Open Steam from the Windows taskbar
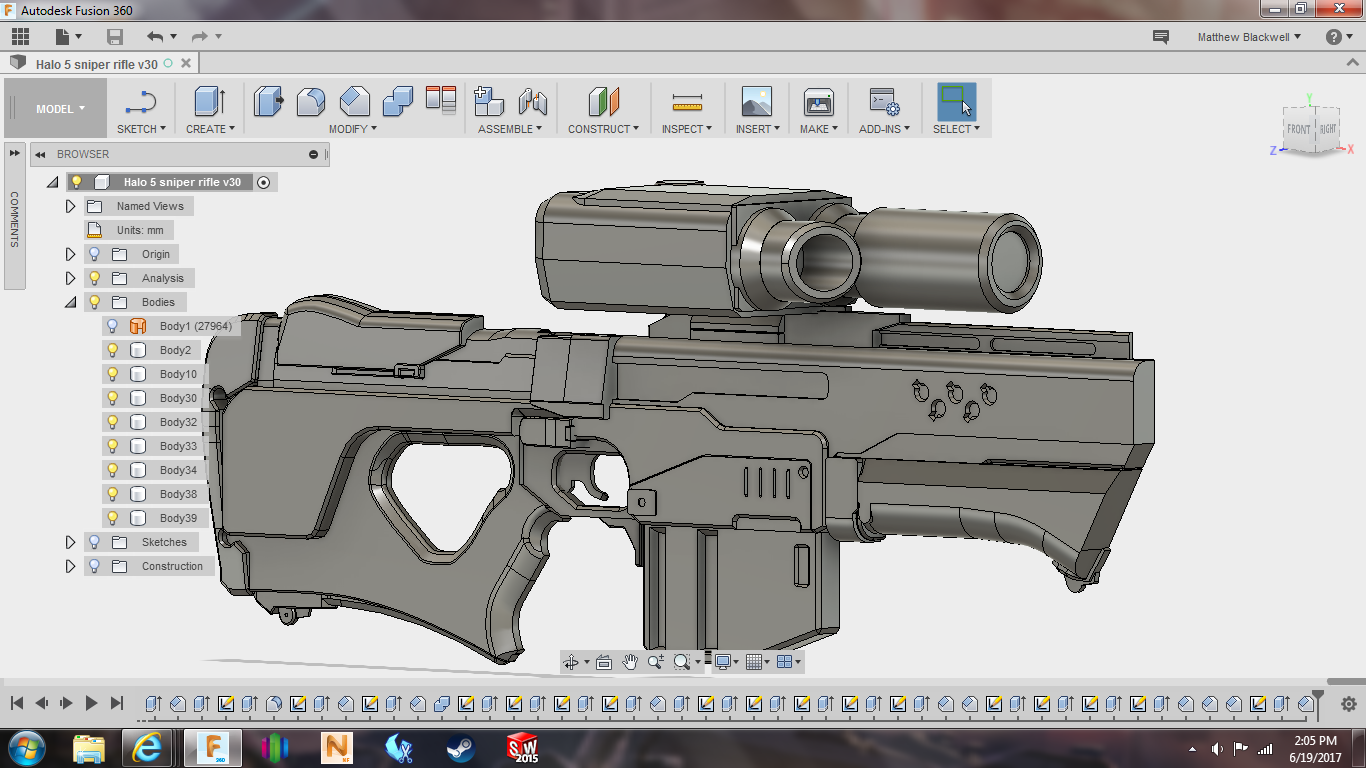This screenshot has width=1366, height=768. [x=461, y=748]
